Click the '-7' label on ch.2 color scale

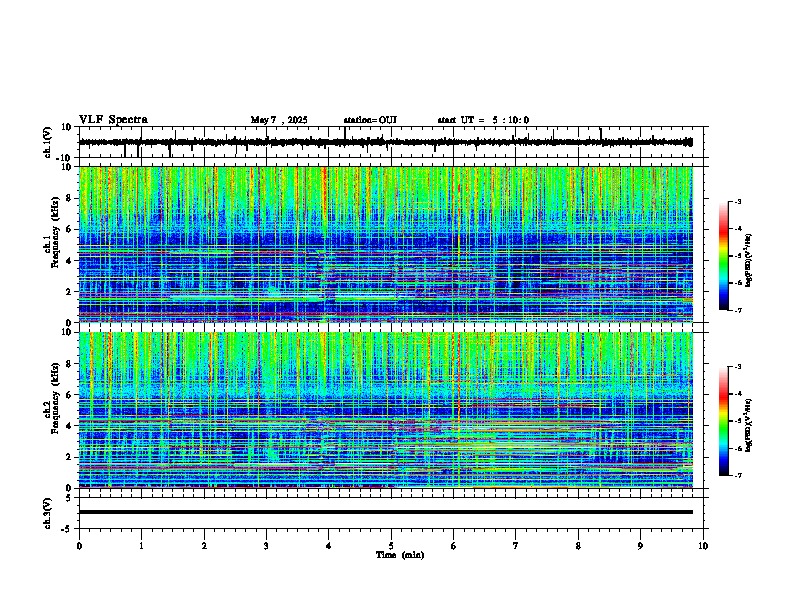737,476
